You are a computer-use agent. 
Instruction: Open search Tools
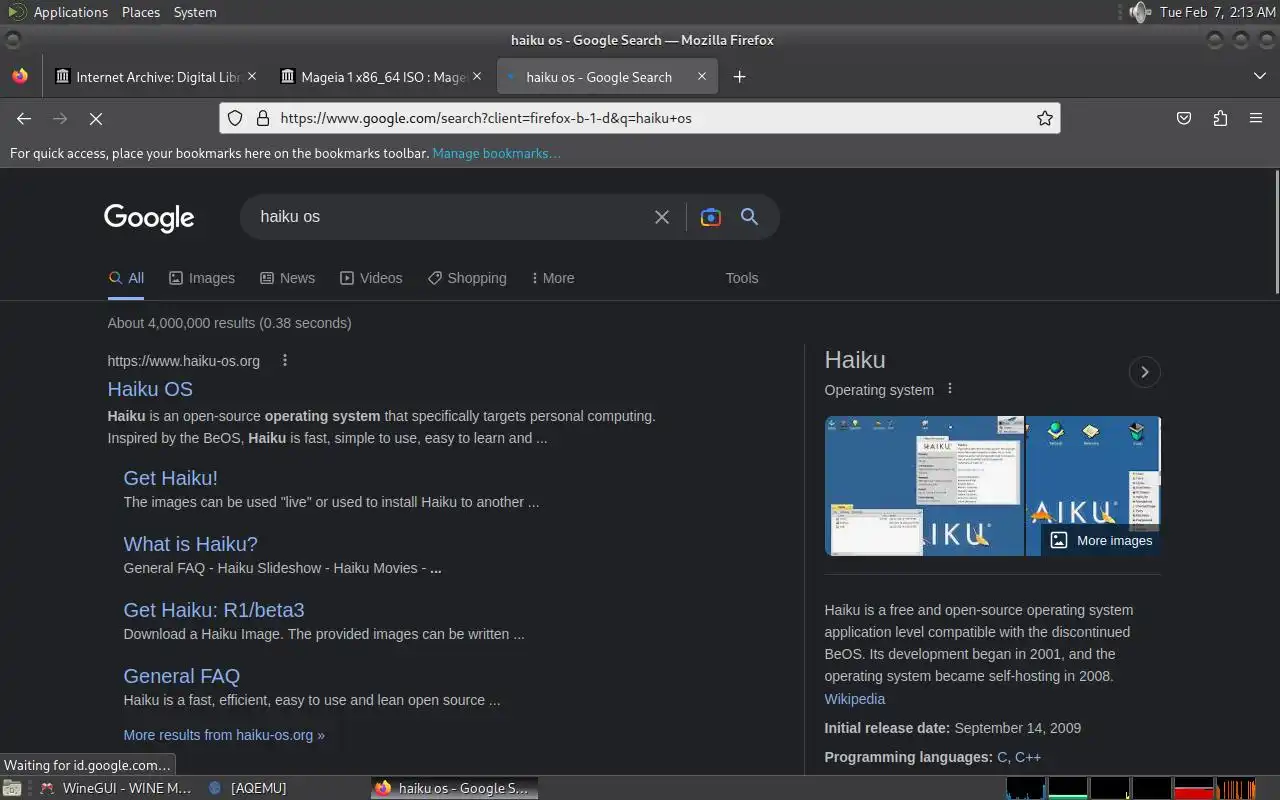click(742, 278)
